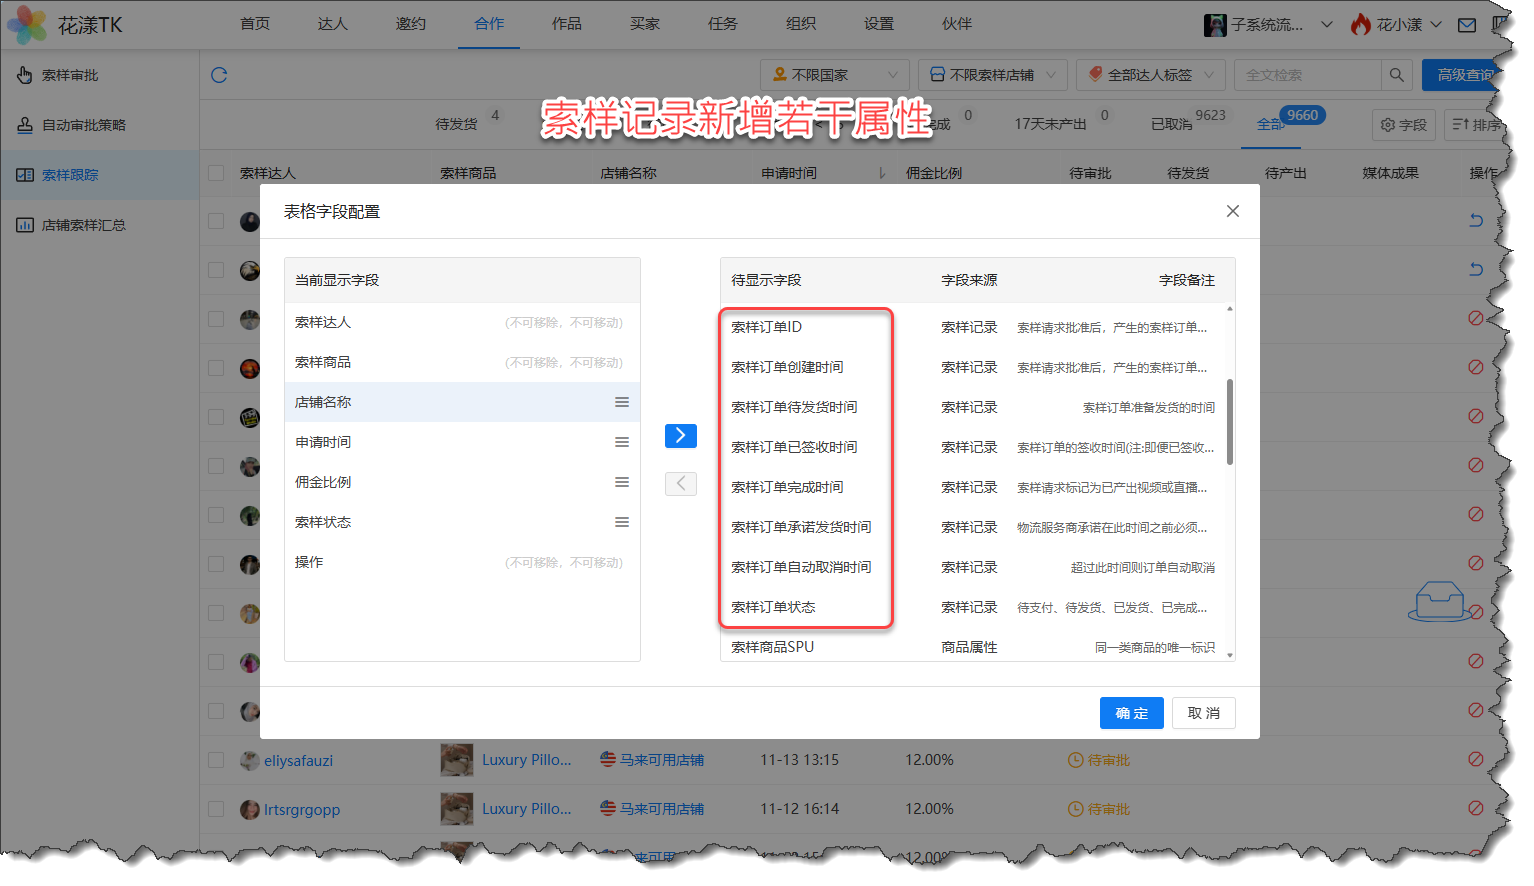
Task: Click the left arrow transfer button
Action: 680,484
